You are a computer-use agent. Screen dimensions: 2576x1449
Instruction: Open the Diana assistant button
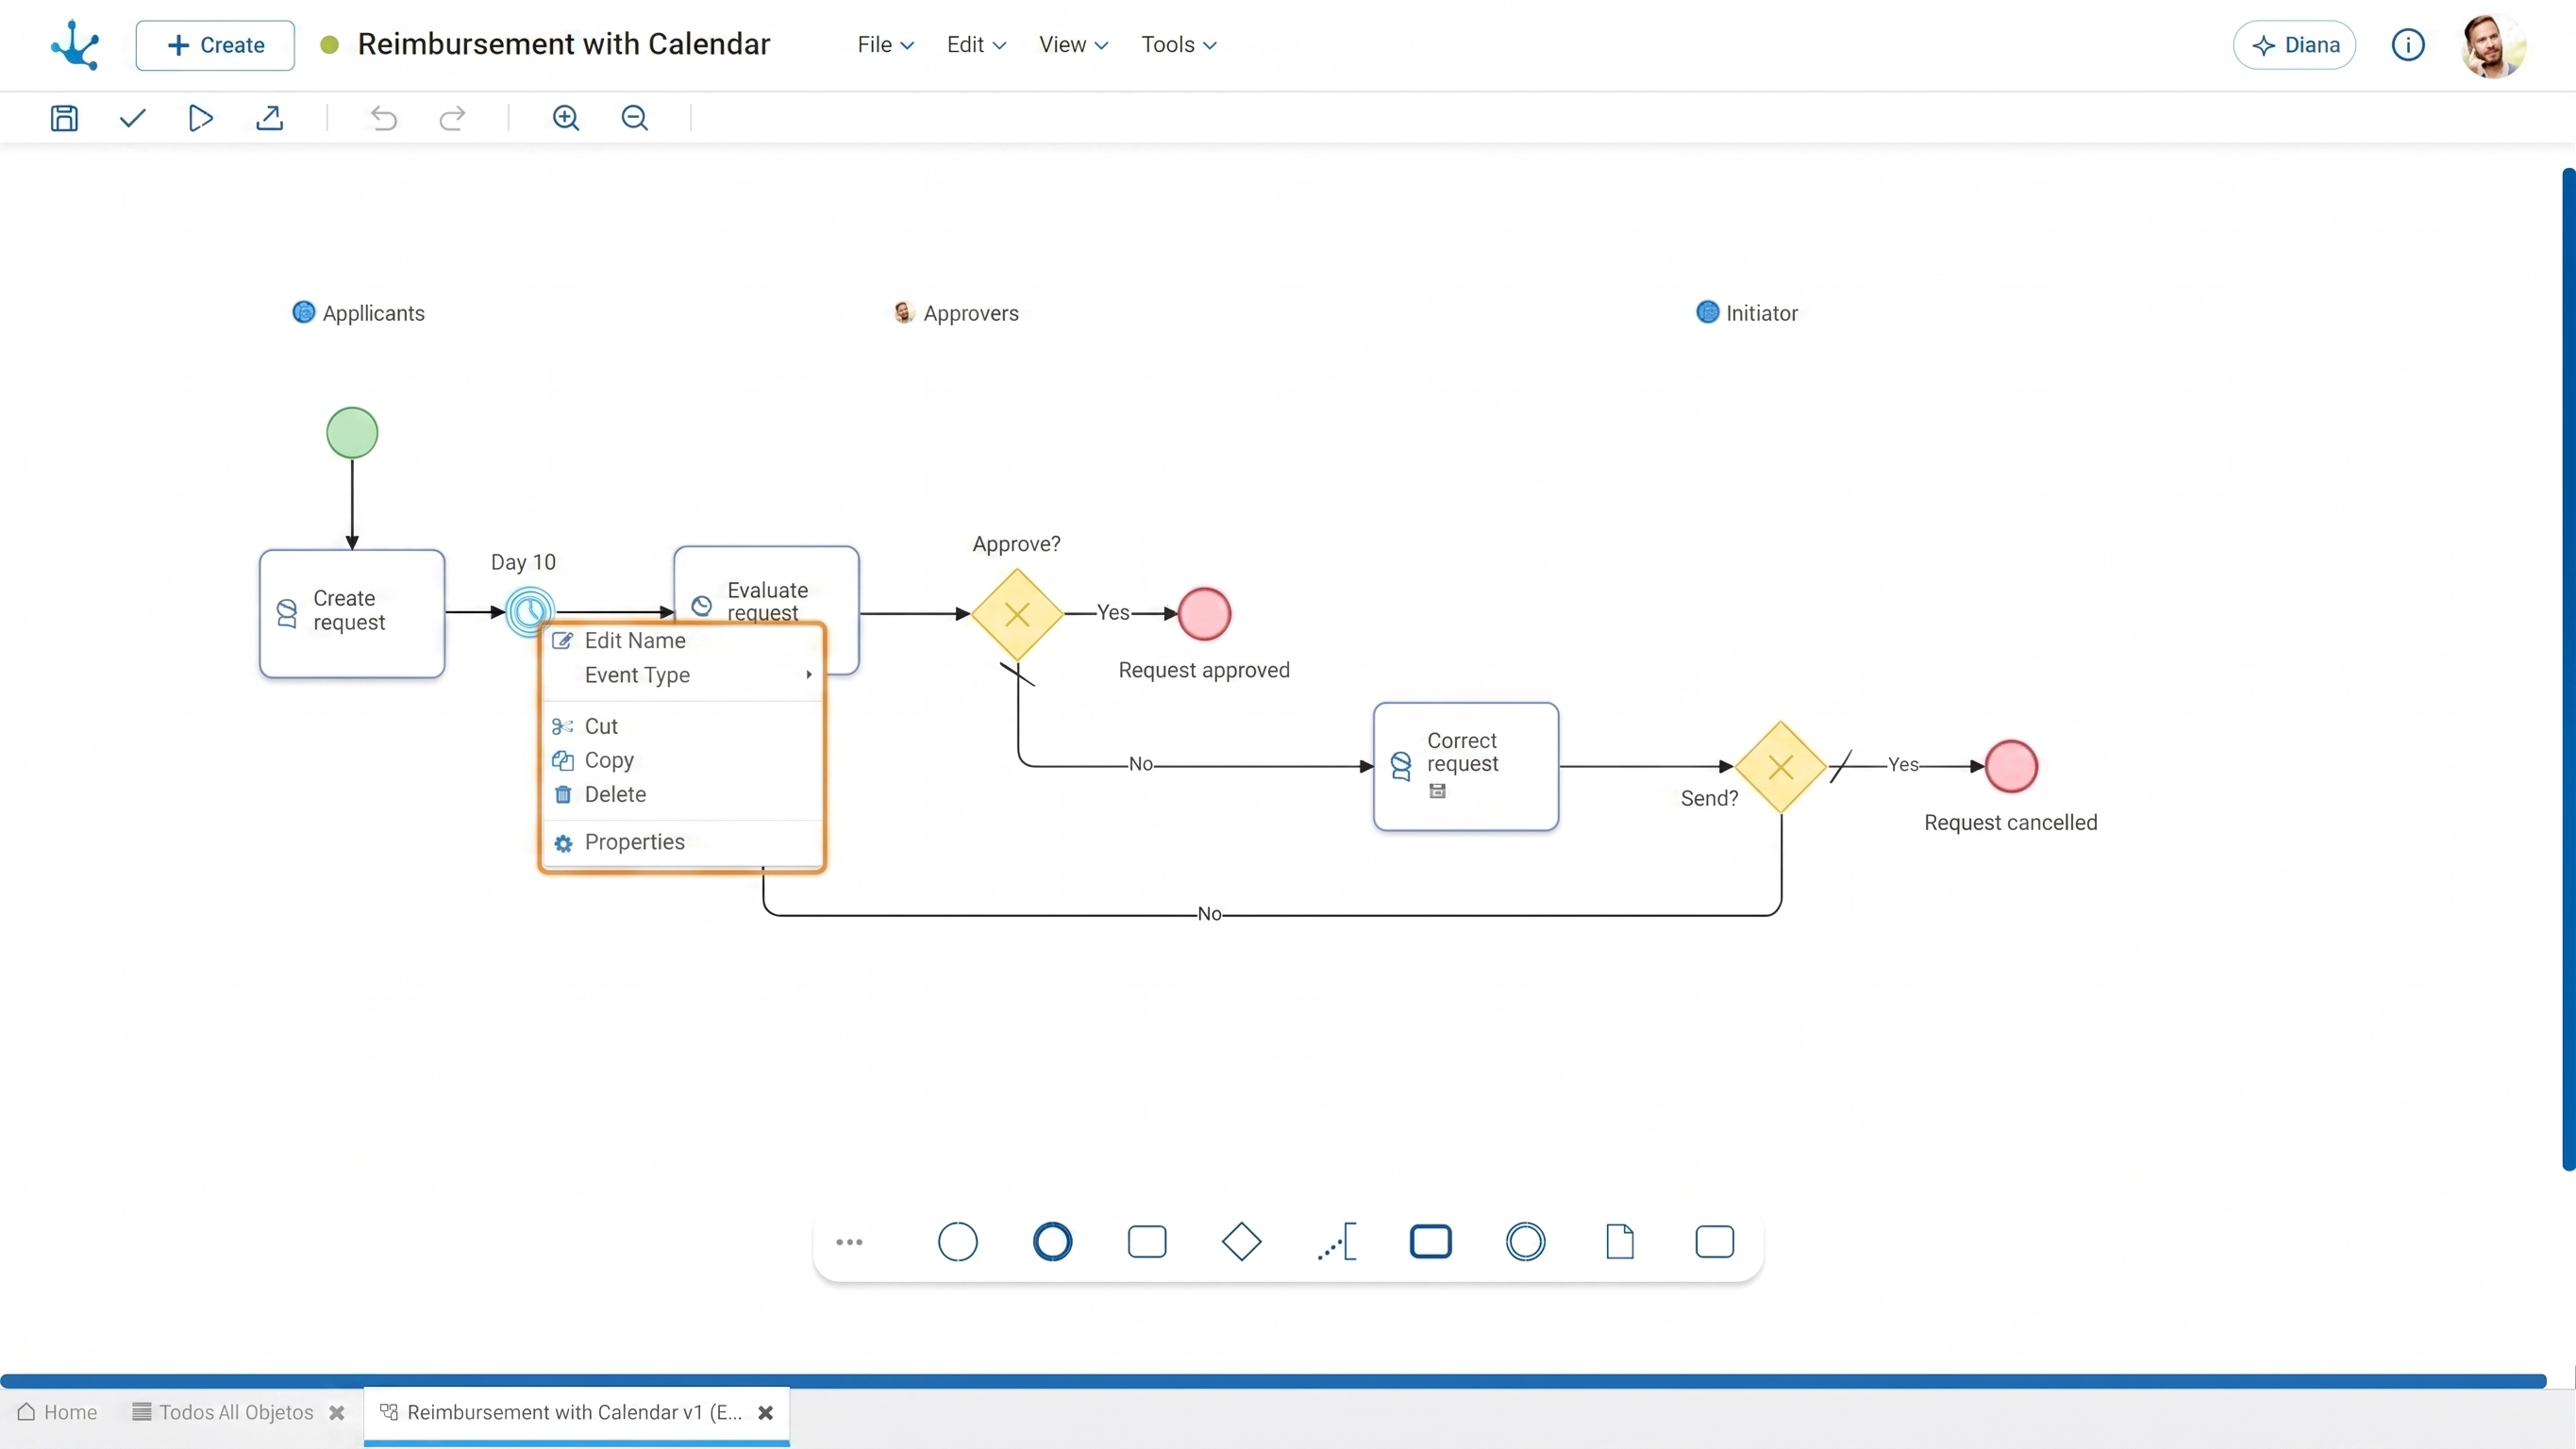2294,45
